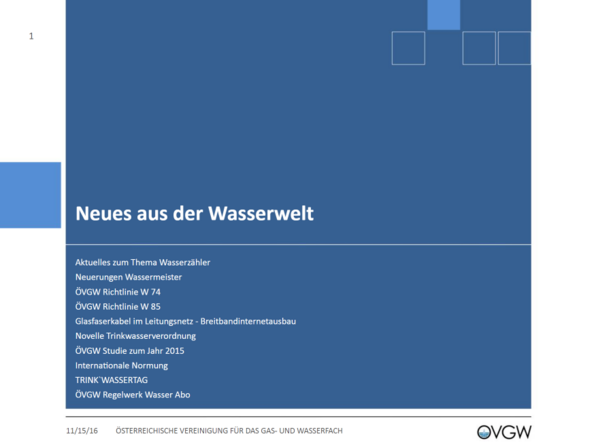Click 'Aktuelles zum Thema Wasserzähler' agenda line
Screen dimensions: 596x447
tap(143, 263)
